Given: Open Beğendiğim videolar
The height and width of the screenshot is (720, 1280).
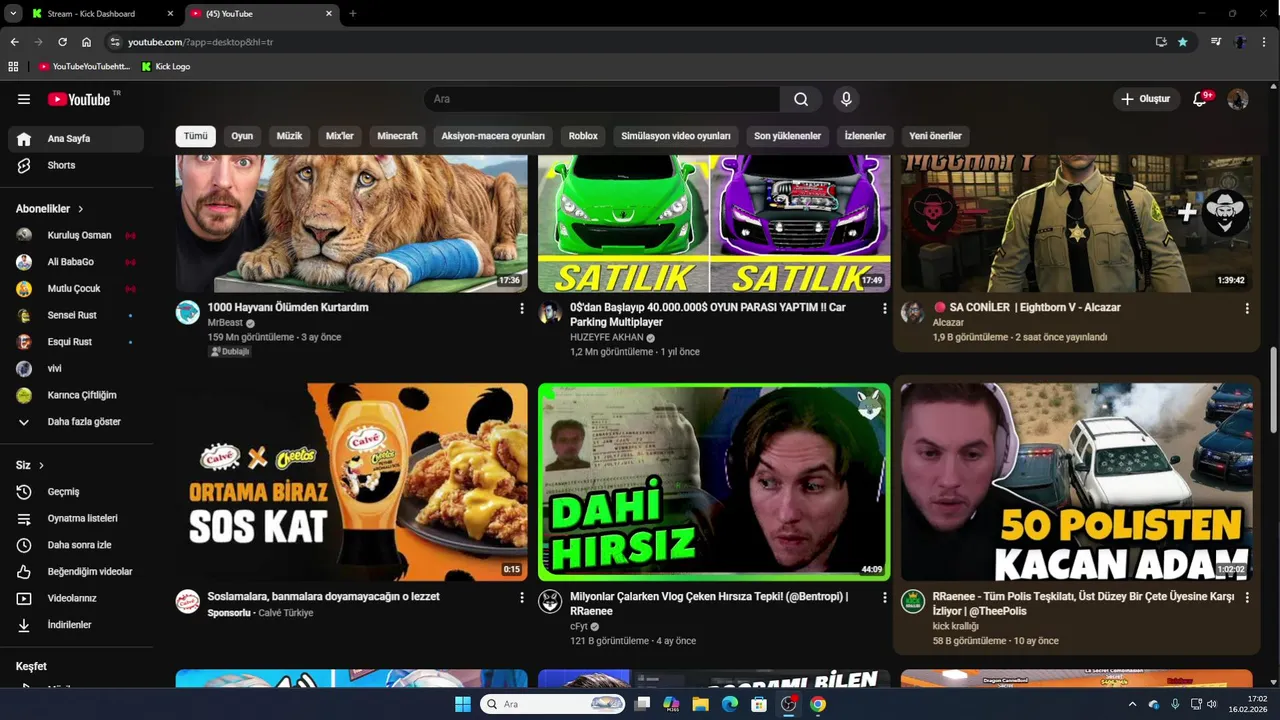Looking at the screenshot, I should (x=76, y=572).
